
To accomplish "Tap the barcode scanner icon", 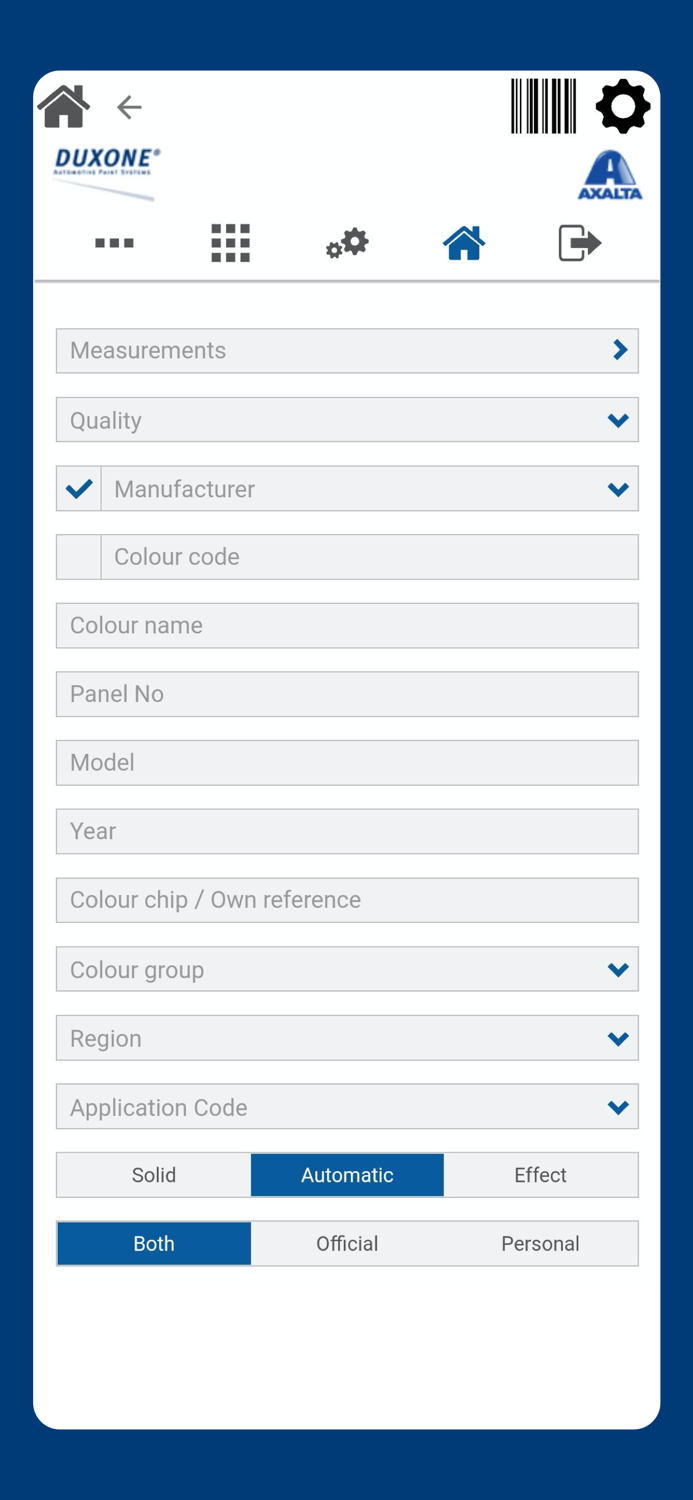I will pyautogui.click(x=543, y=106).
